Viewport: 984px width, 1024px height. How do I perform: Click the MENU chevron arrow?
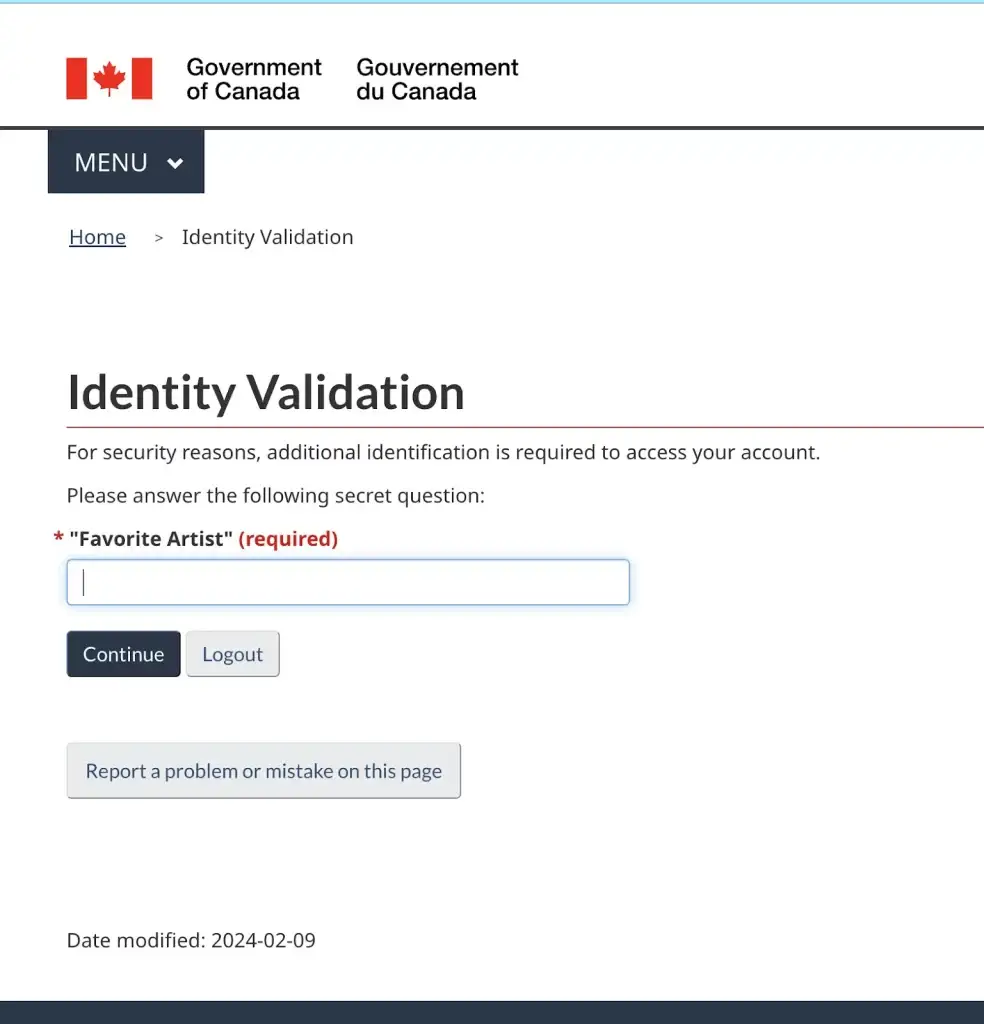(176, 162)
